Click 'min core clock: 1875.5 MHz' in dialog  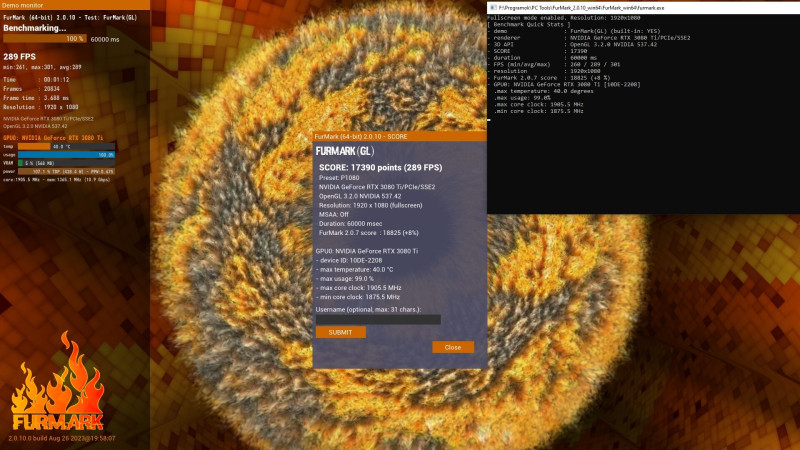click(x=358, y=297)
